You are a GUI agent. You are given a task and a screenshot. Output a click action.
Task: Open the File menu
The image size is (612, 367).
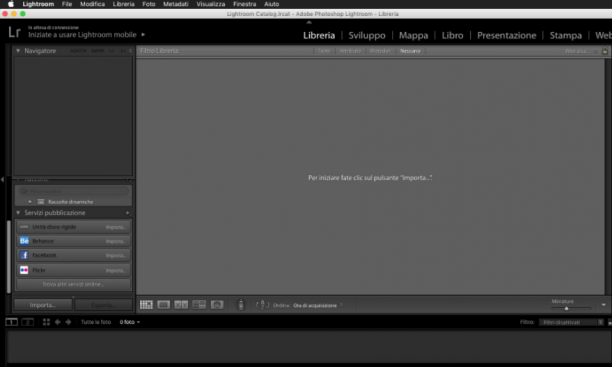(x=67, y=4)
